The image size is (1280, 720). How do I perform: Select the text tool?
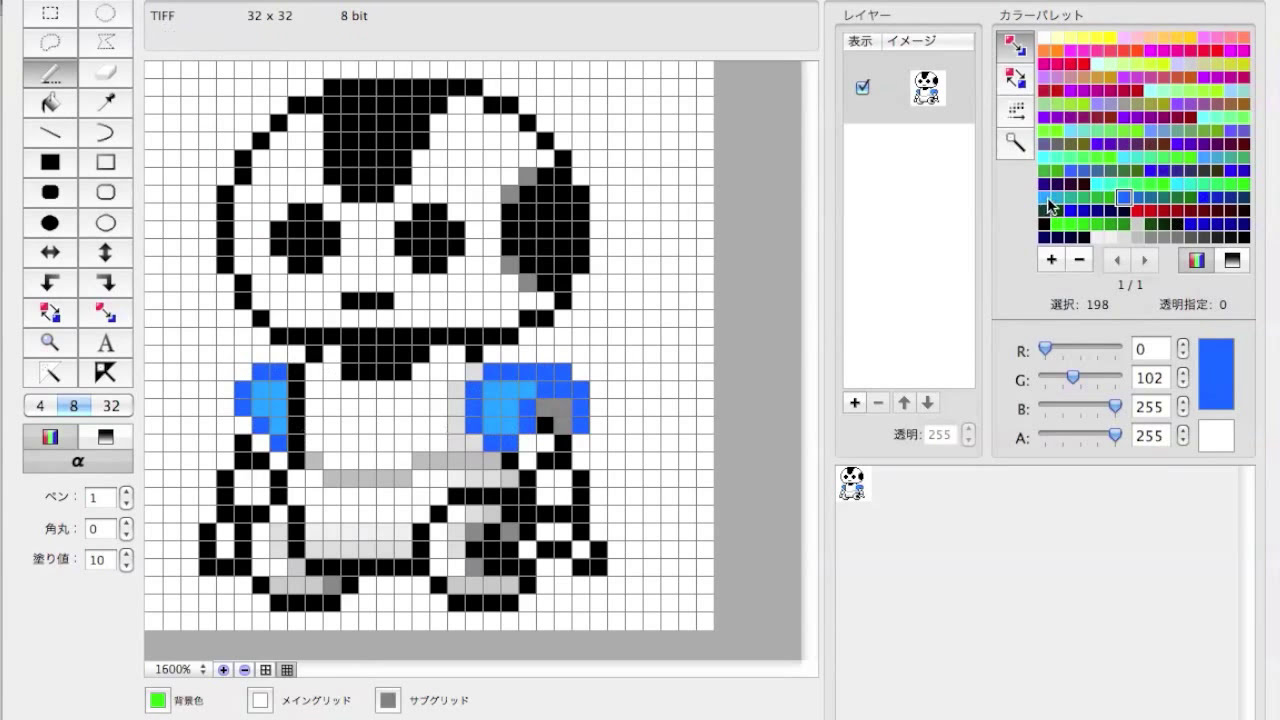(x=105, y=342)
